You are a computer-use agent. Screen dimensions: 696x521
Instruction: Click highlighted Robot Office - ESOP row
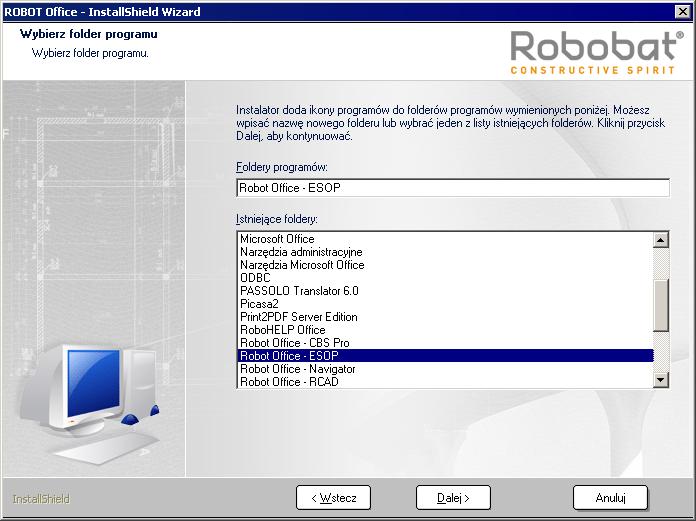point(446,356)
